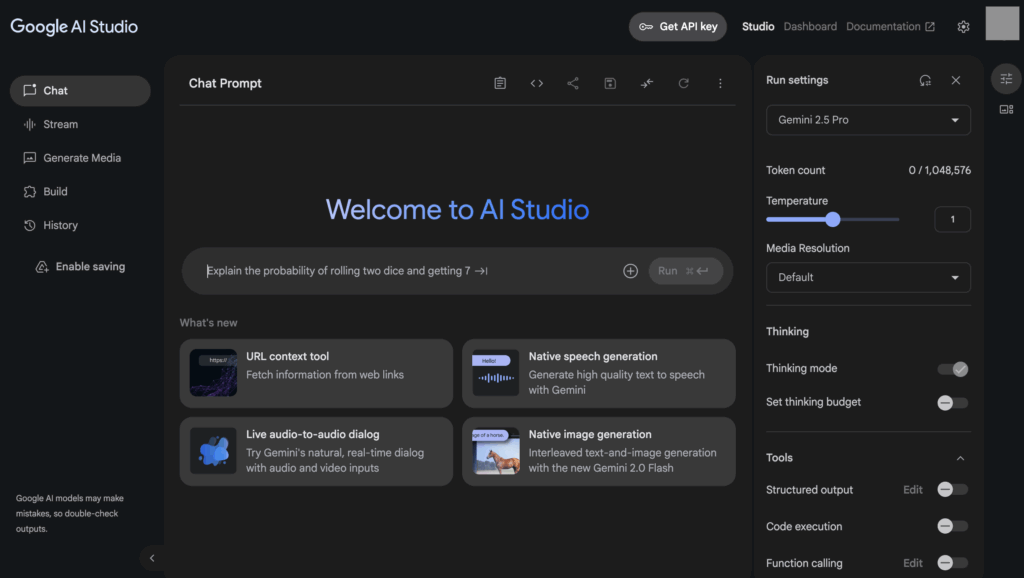Open system instructions from Chat Prompt toolbar
This screenshot has height=578, width=1024.
(x=500, y=83)
